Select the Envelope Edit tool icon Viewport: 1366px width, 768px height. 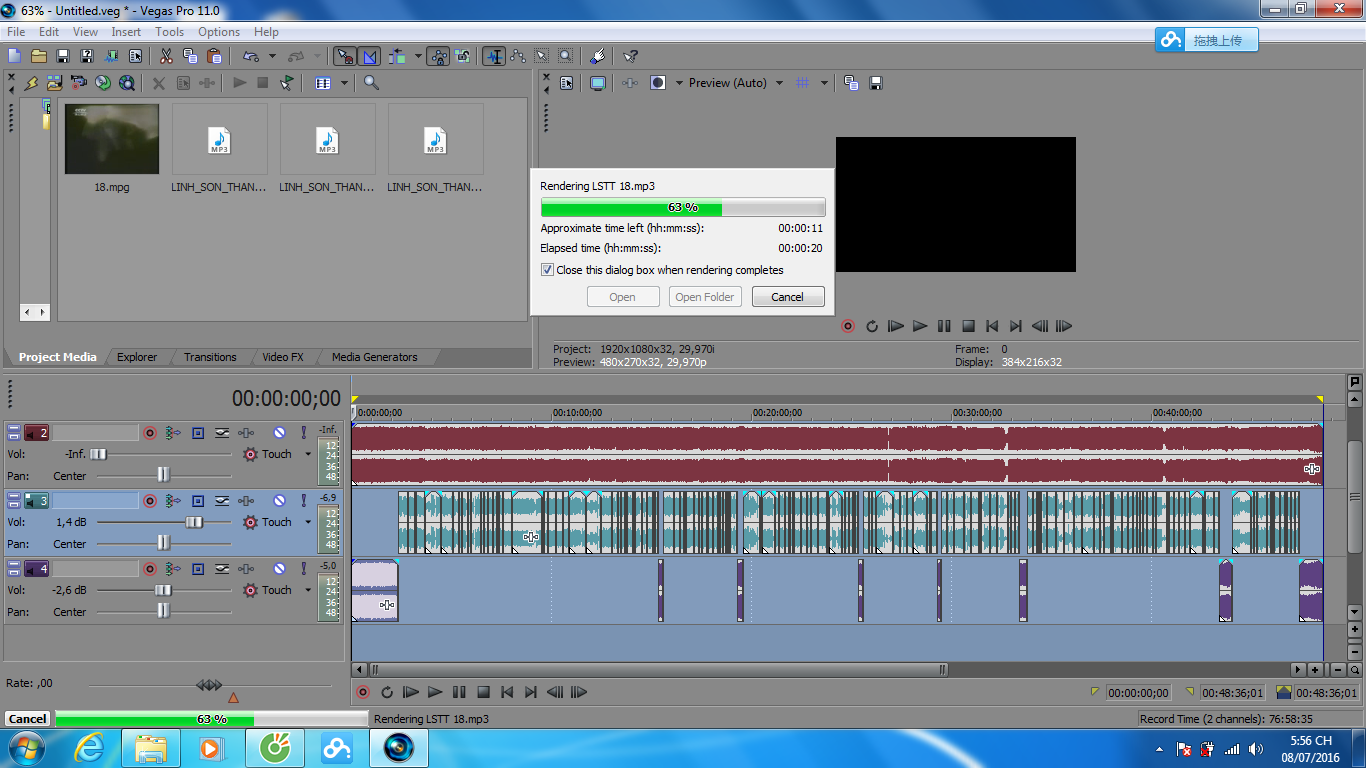(518, 56)
